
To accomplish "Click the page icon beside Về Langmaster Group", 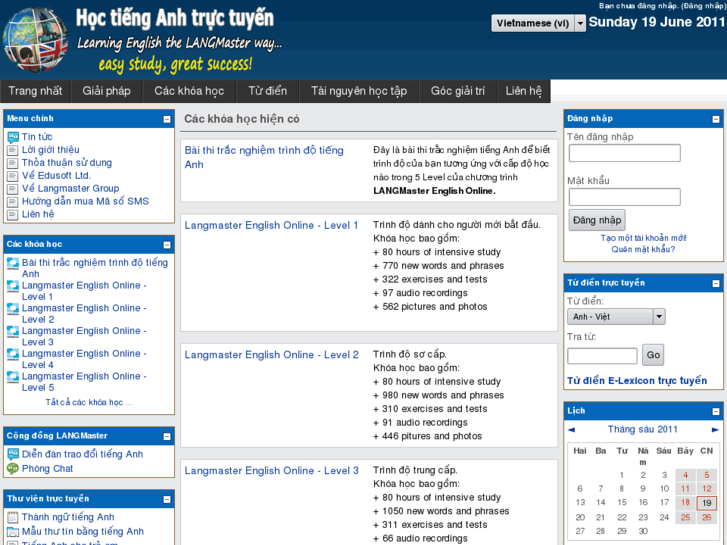I will pyautogui.click(x=13, y=189).
